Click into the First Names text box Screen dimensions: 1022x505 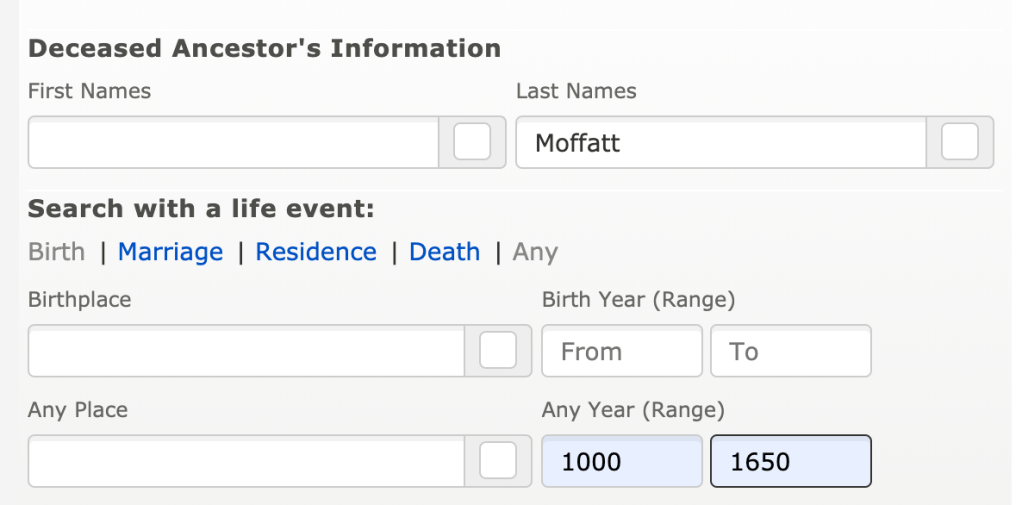coord(233,143)
